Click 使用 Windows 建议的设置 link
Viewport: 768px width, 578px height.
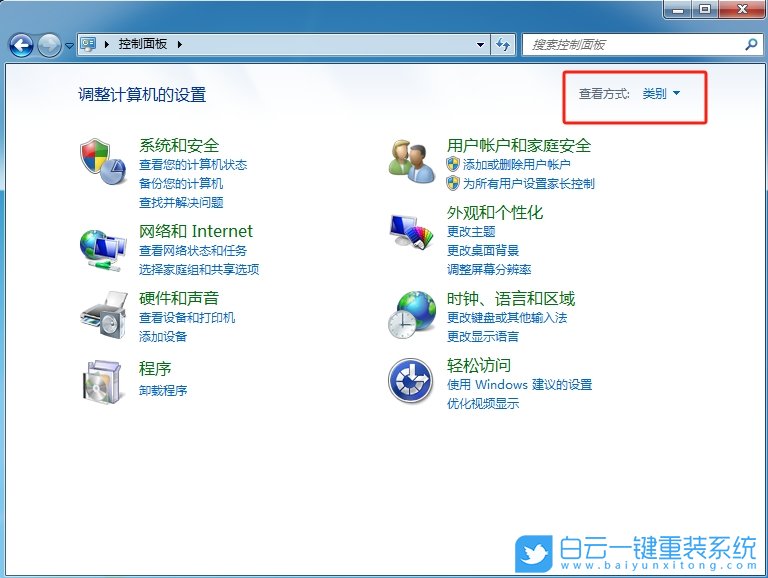(520, 385)
